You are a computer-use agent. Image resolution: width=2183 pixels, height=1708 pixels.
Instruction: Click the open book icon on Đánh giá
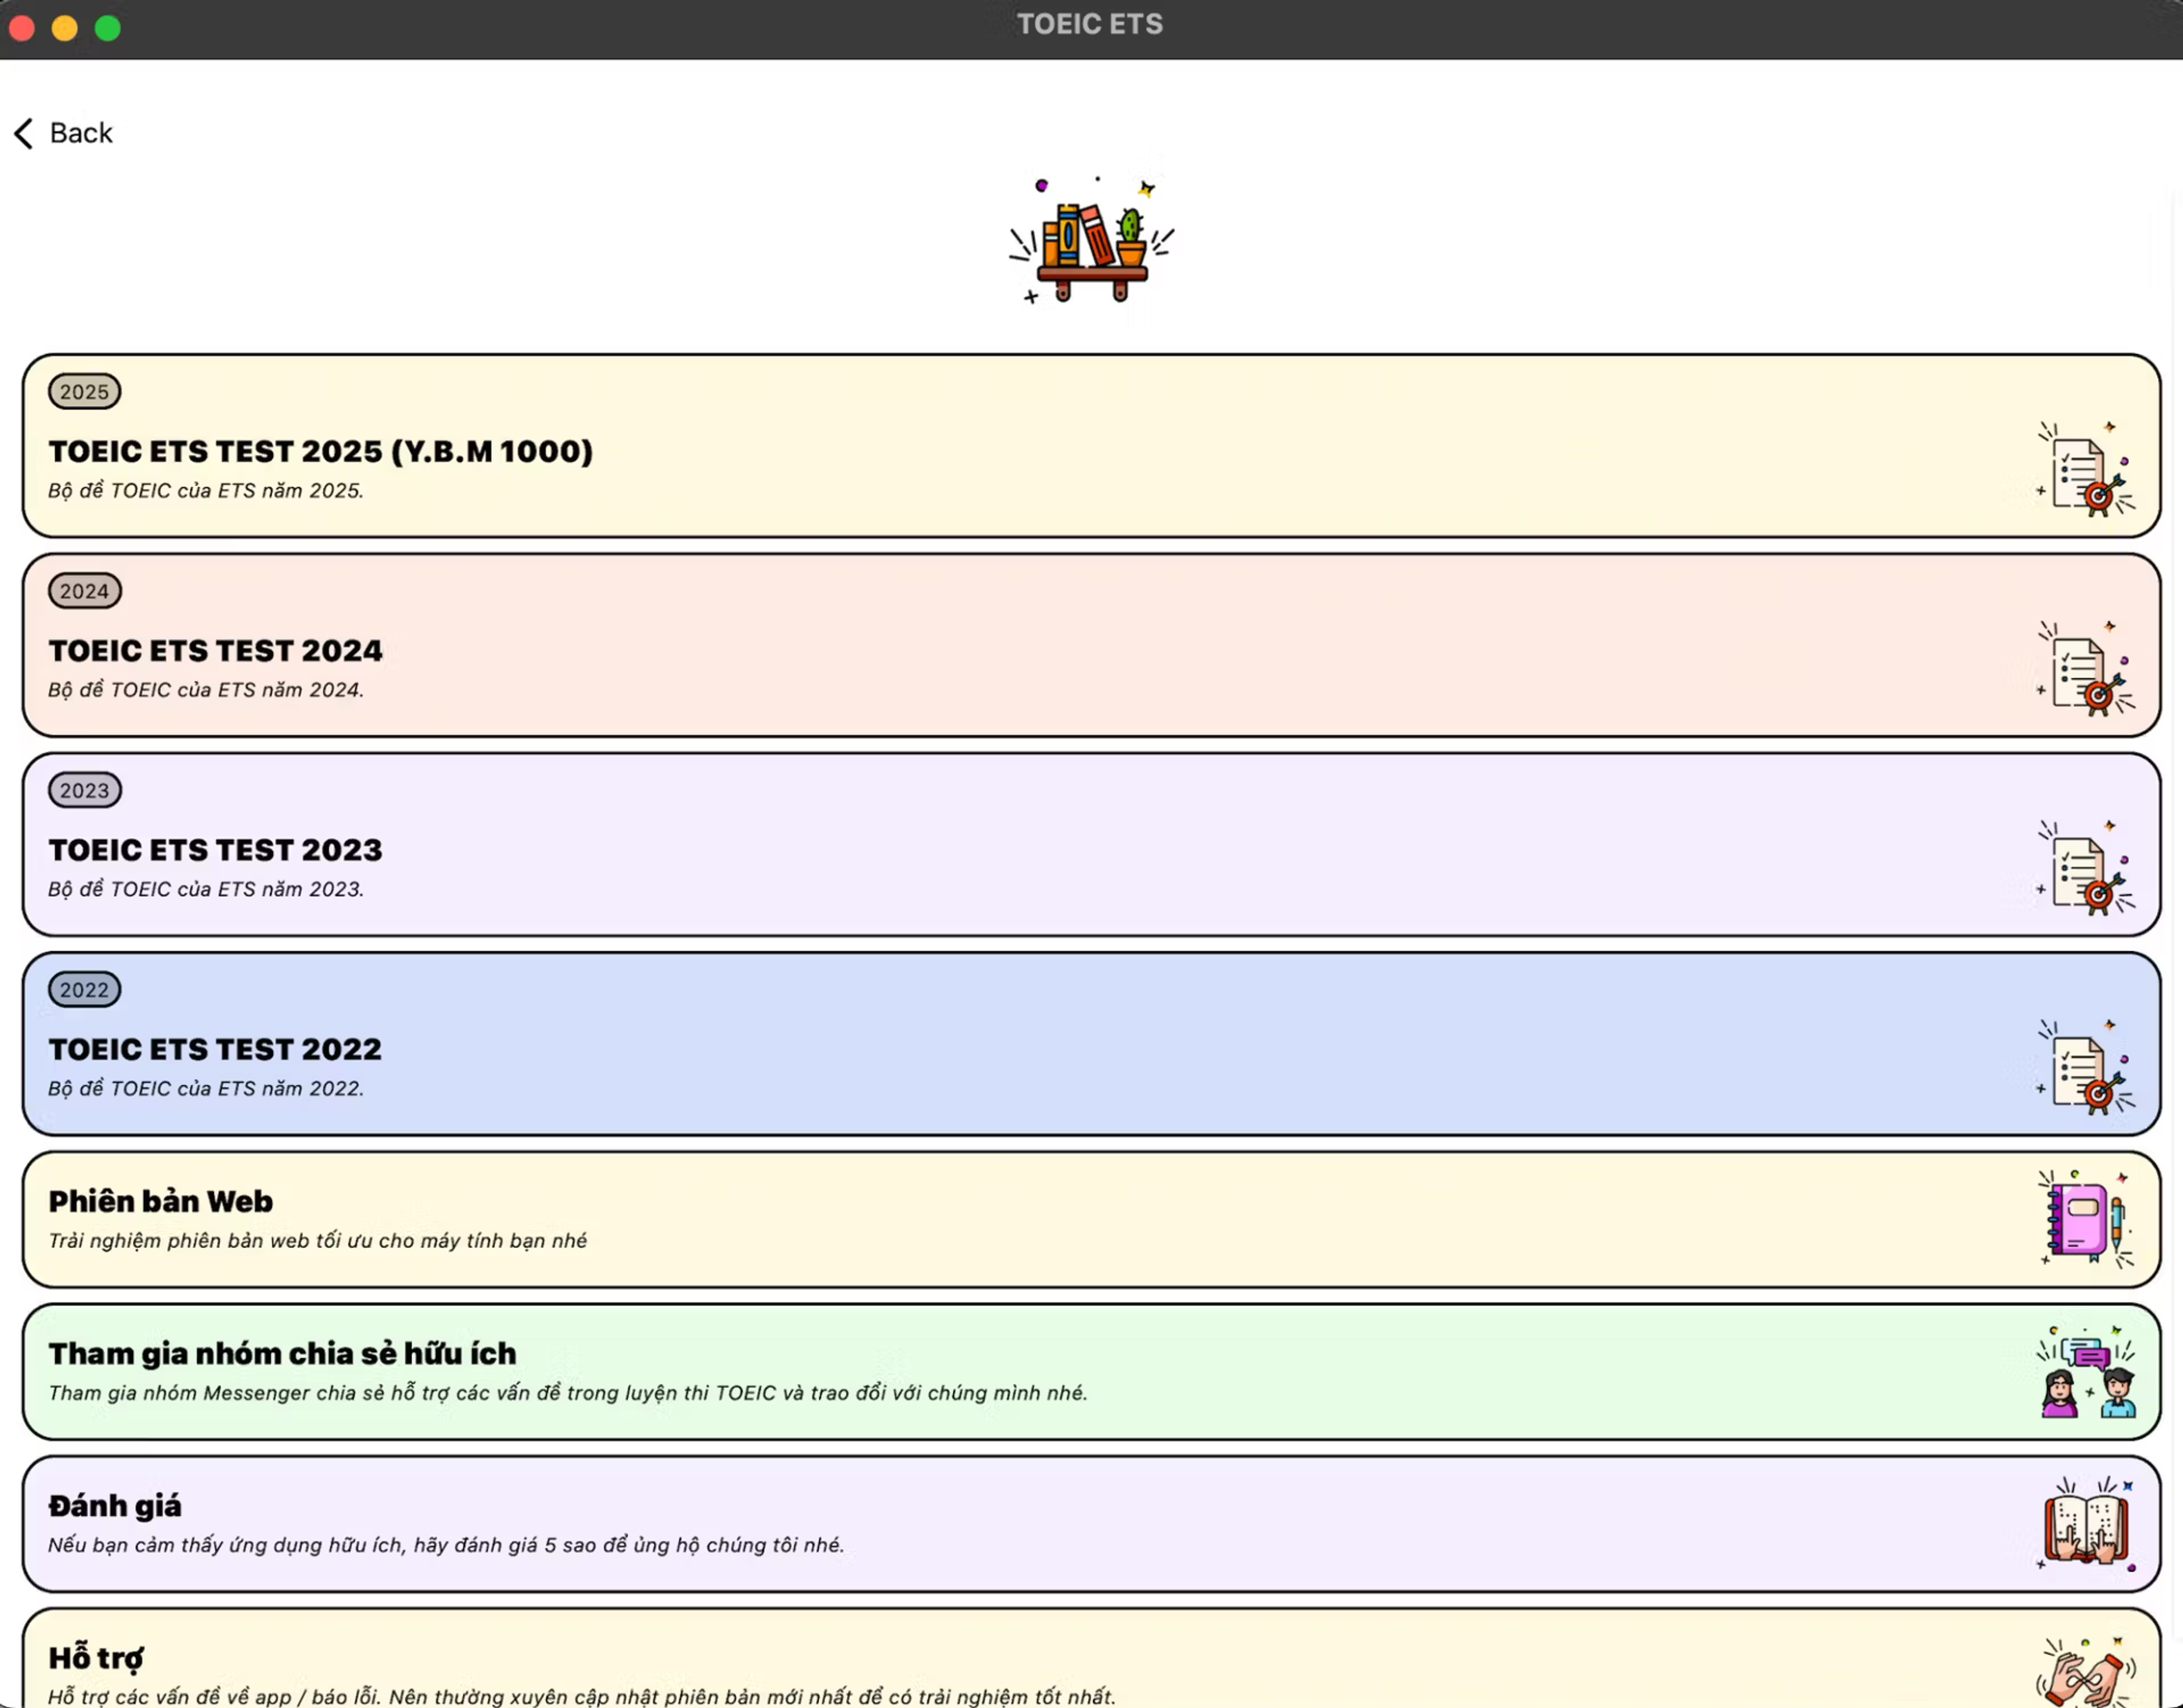(x=2087, y=1524)
